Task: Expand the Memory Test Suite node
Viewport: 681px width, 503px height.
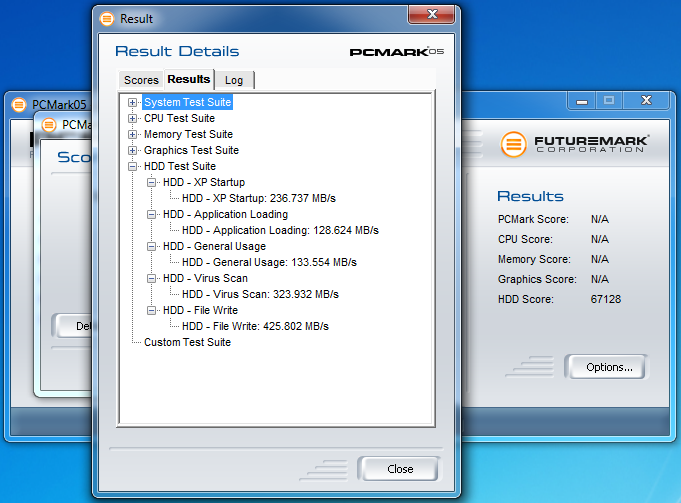Action: point(132,135)
